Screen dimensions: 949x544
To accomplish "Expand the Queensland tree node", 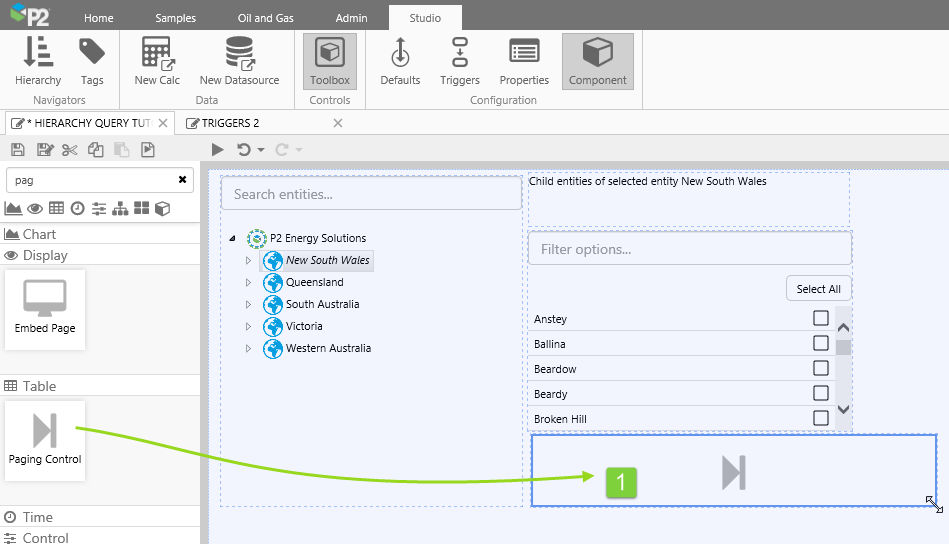I will (249, 283).
